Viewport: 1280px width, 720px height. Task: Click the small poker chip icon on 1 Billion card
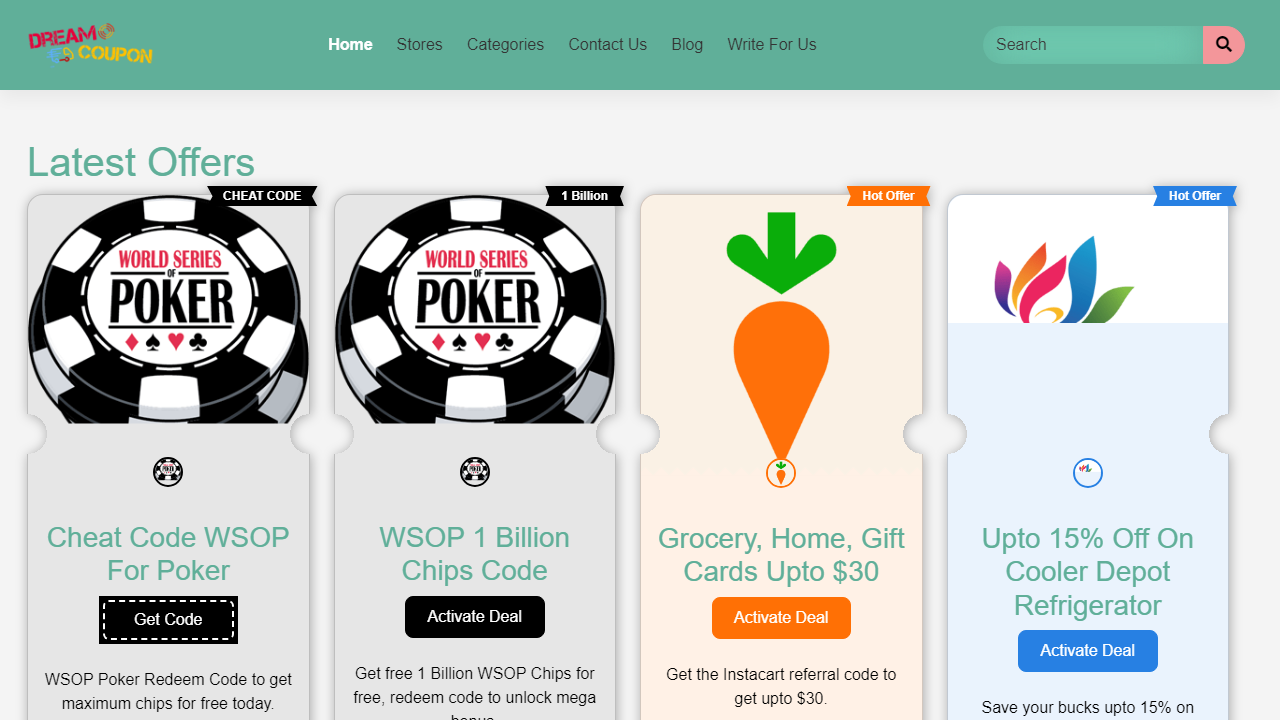(x=475, y=472)
